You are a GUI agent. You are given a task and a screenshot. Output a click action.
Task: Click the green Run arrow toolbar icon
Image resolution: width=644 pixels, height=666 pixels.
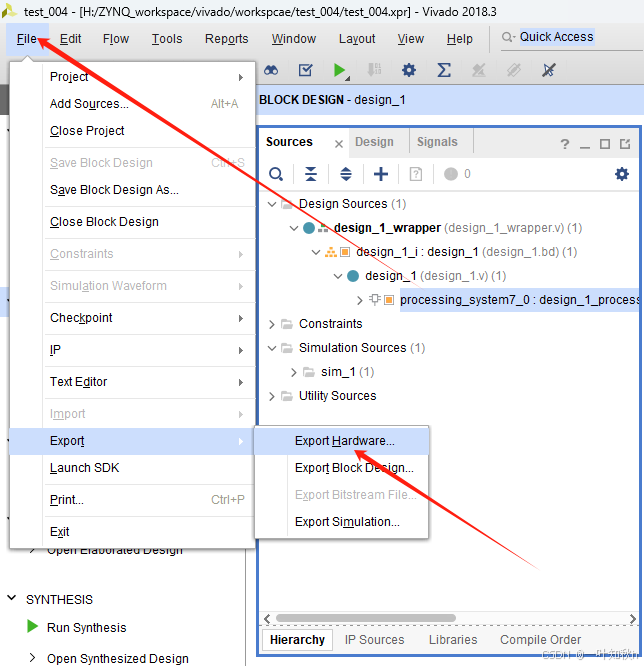point(339,70)
